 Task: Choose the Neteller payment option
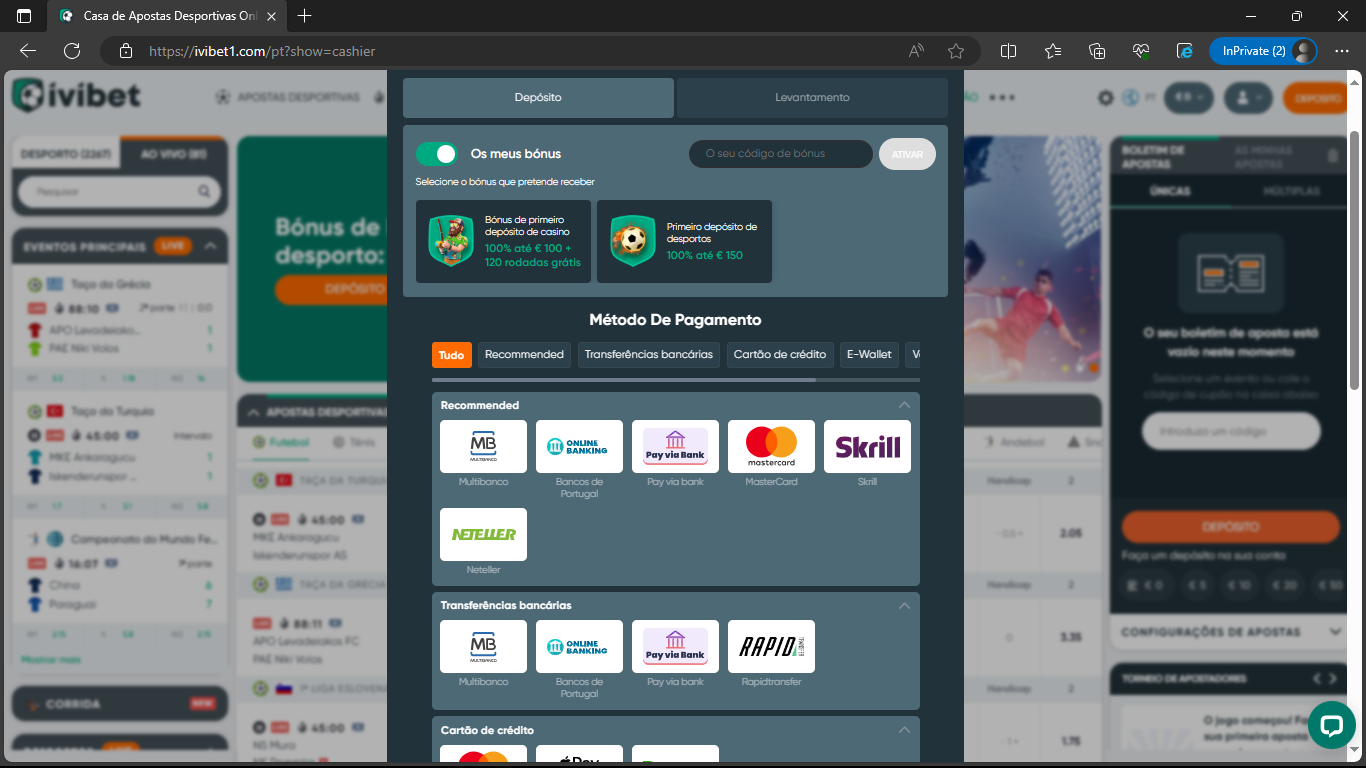(x=483, y=534)
